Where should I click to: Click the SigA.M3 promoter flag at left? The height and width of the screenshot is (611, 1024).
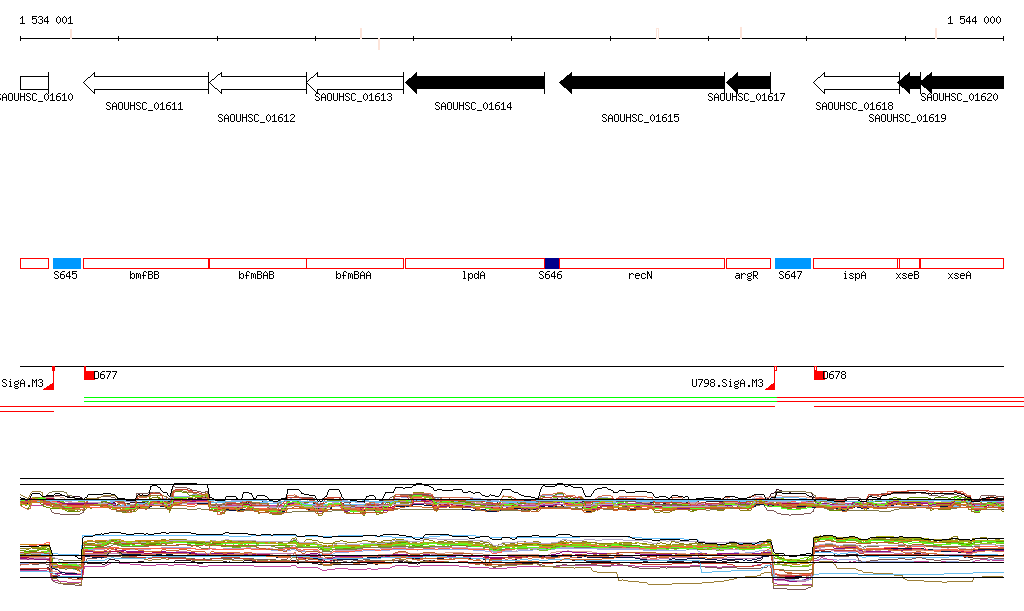click(x=49, y=379)
